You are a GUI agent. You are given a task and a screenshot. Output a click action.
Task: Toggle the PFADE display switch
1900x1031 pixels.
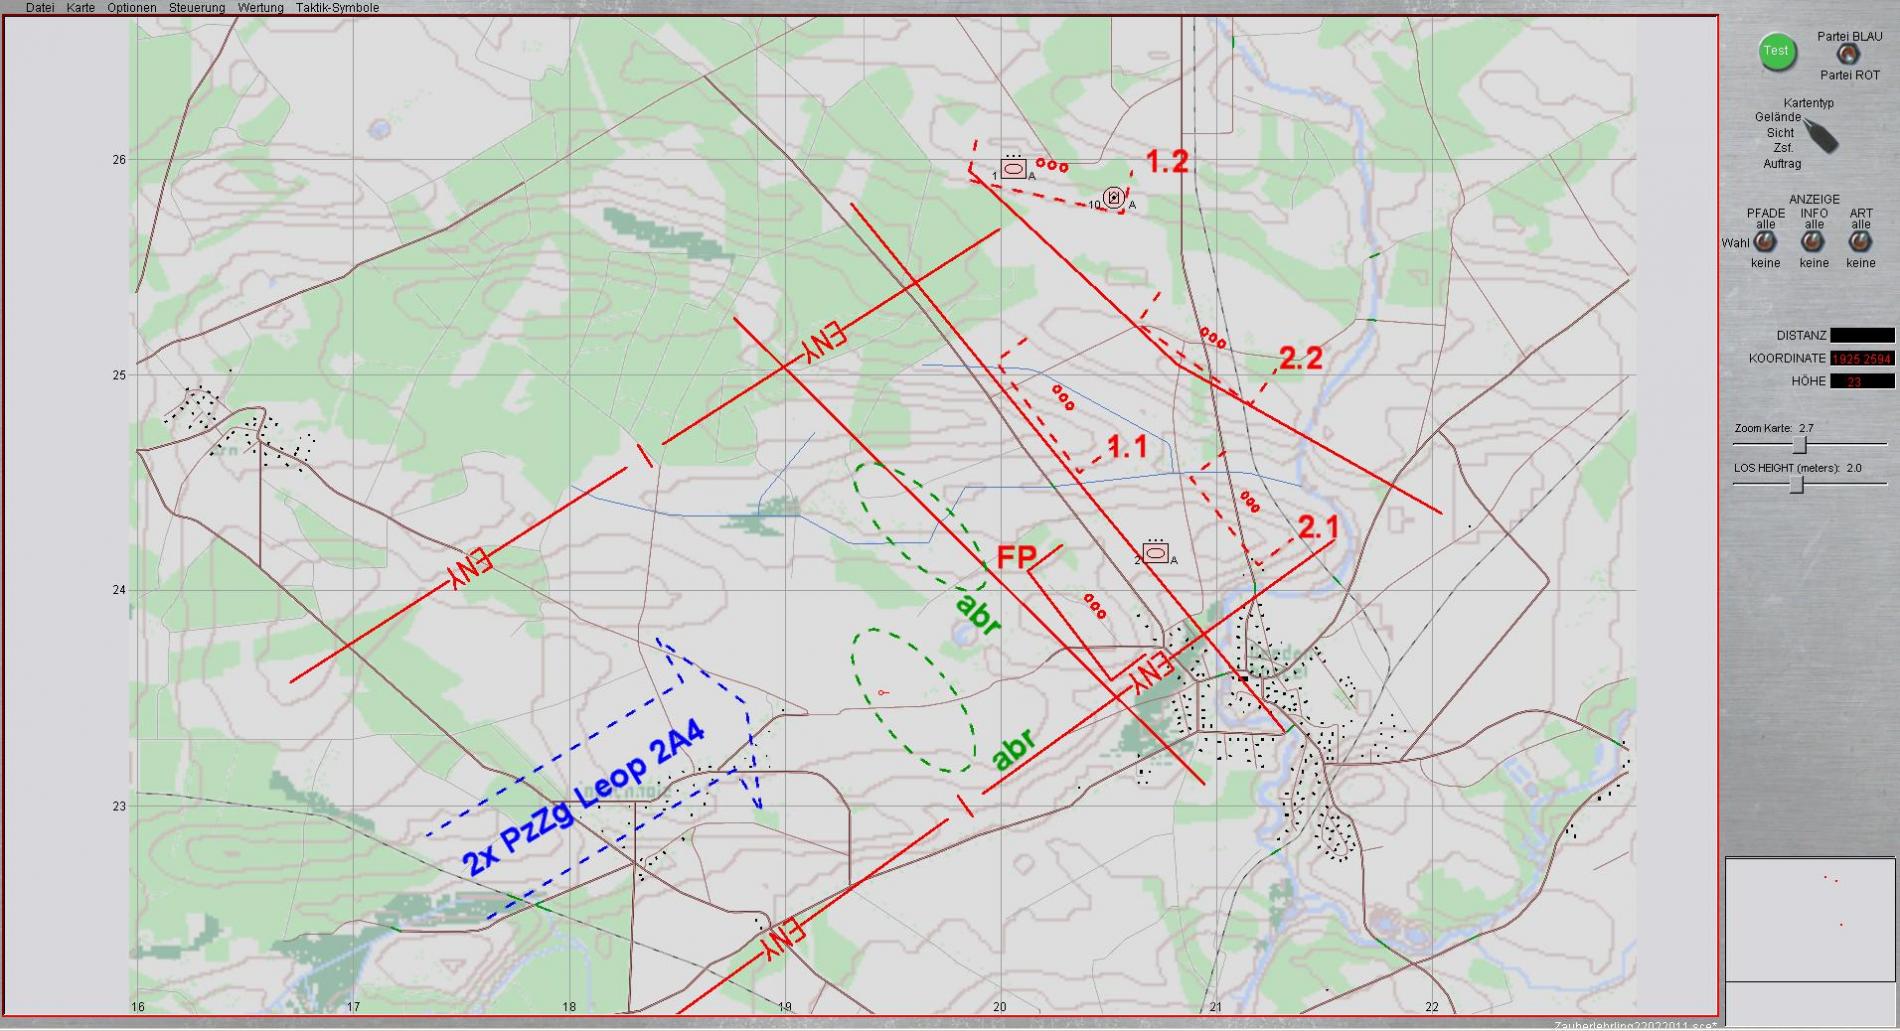tap(1765, 242)
